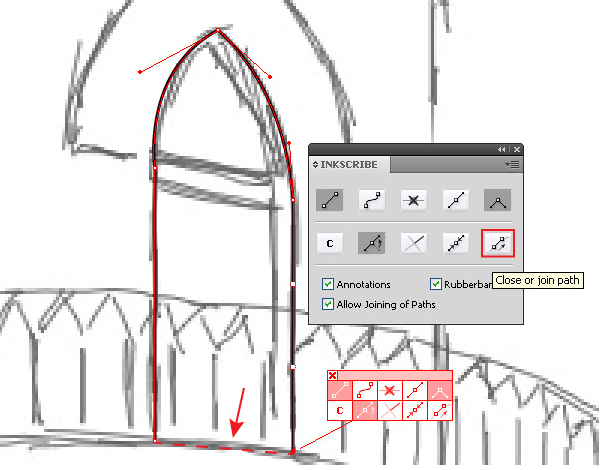Cycle panel view via arrows beside INKSCRIBE
This screenshot has height=470, width=600.
tap(315, 165)
